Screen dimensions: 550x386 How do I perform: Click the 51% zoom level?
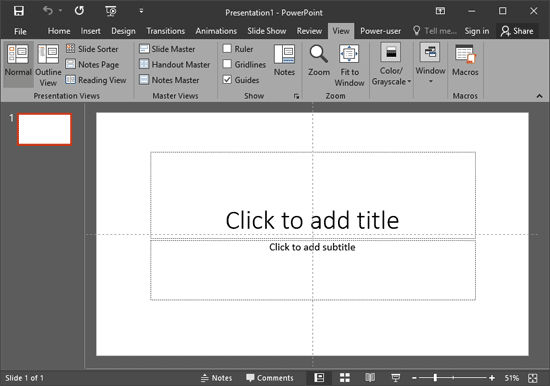pos(511,378)
